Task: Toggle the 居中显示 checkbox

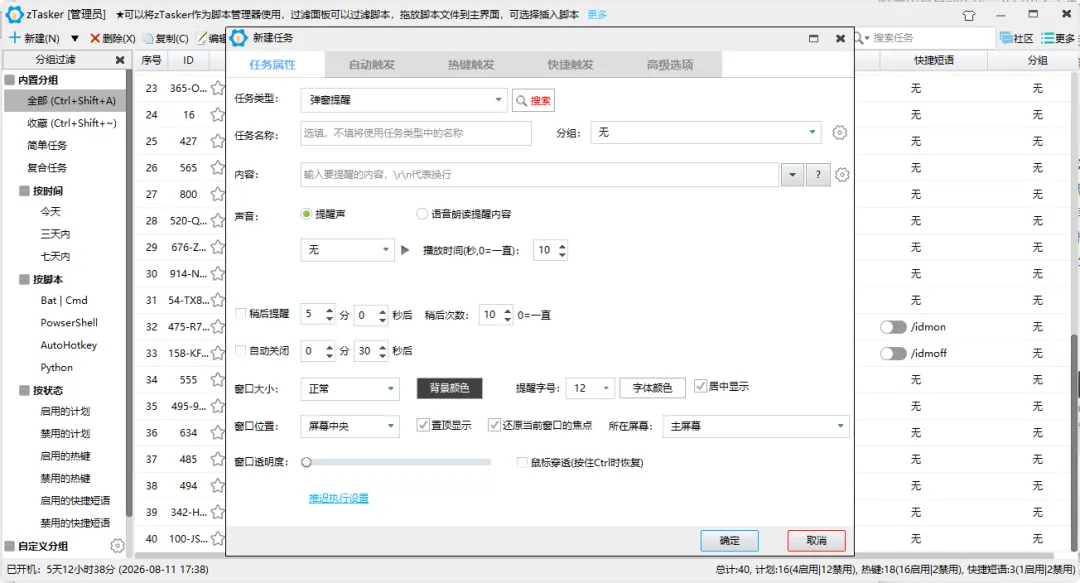Action: (x=700, y=386)
